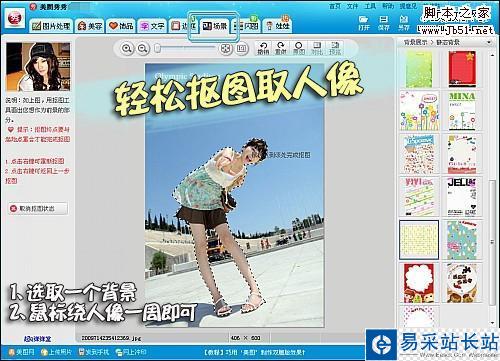Choose the brown cartoon circle background thumbnail
The width and height of the screenshot is (500, 361).
point(462,283)
